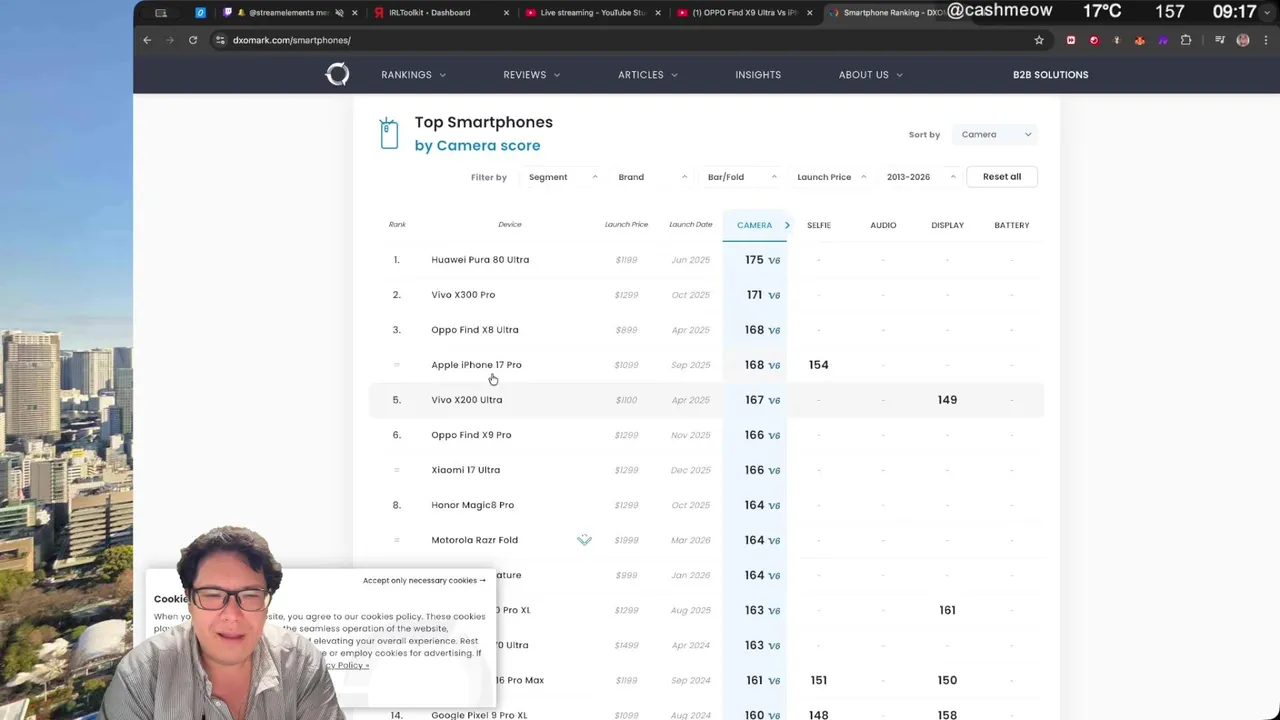Click the purple extension icon in toolbar
Image resolution: width=1280 pixels, height=720 pixels.
pyautogui.click(x=1162, y=40)
